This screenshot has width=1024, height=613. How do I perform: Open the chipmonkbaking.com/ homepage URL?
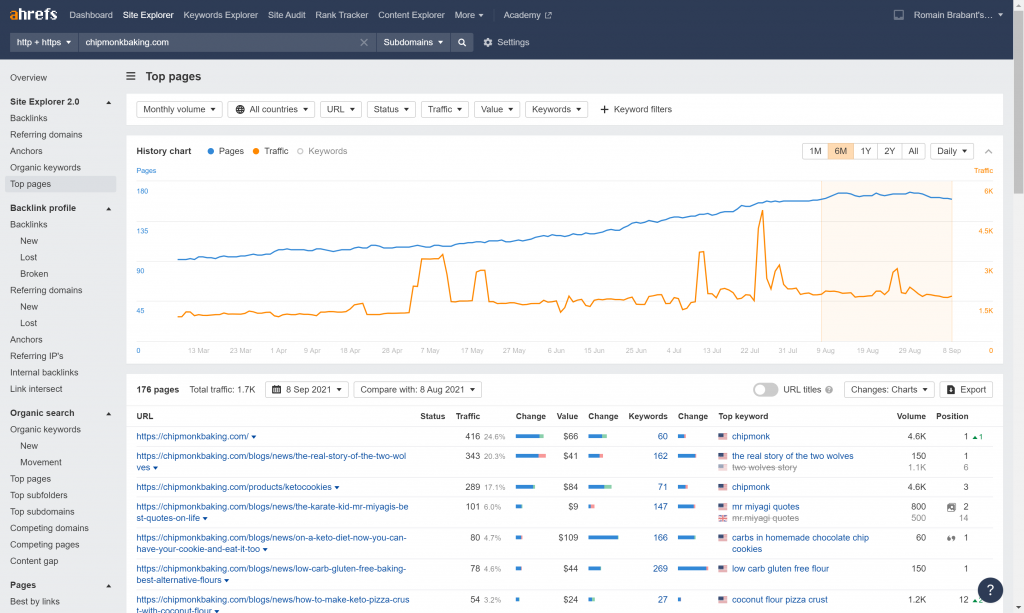point(193,436)
